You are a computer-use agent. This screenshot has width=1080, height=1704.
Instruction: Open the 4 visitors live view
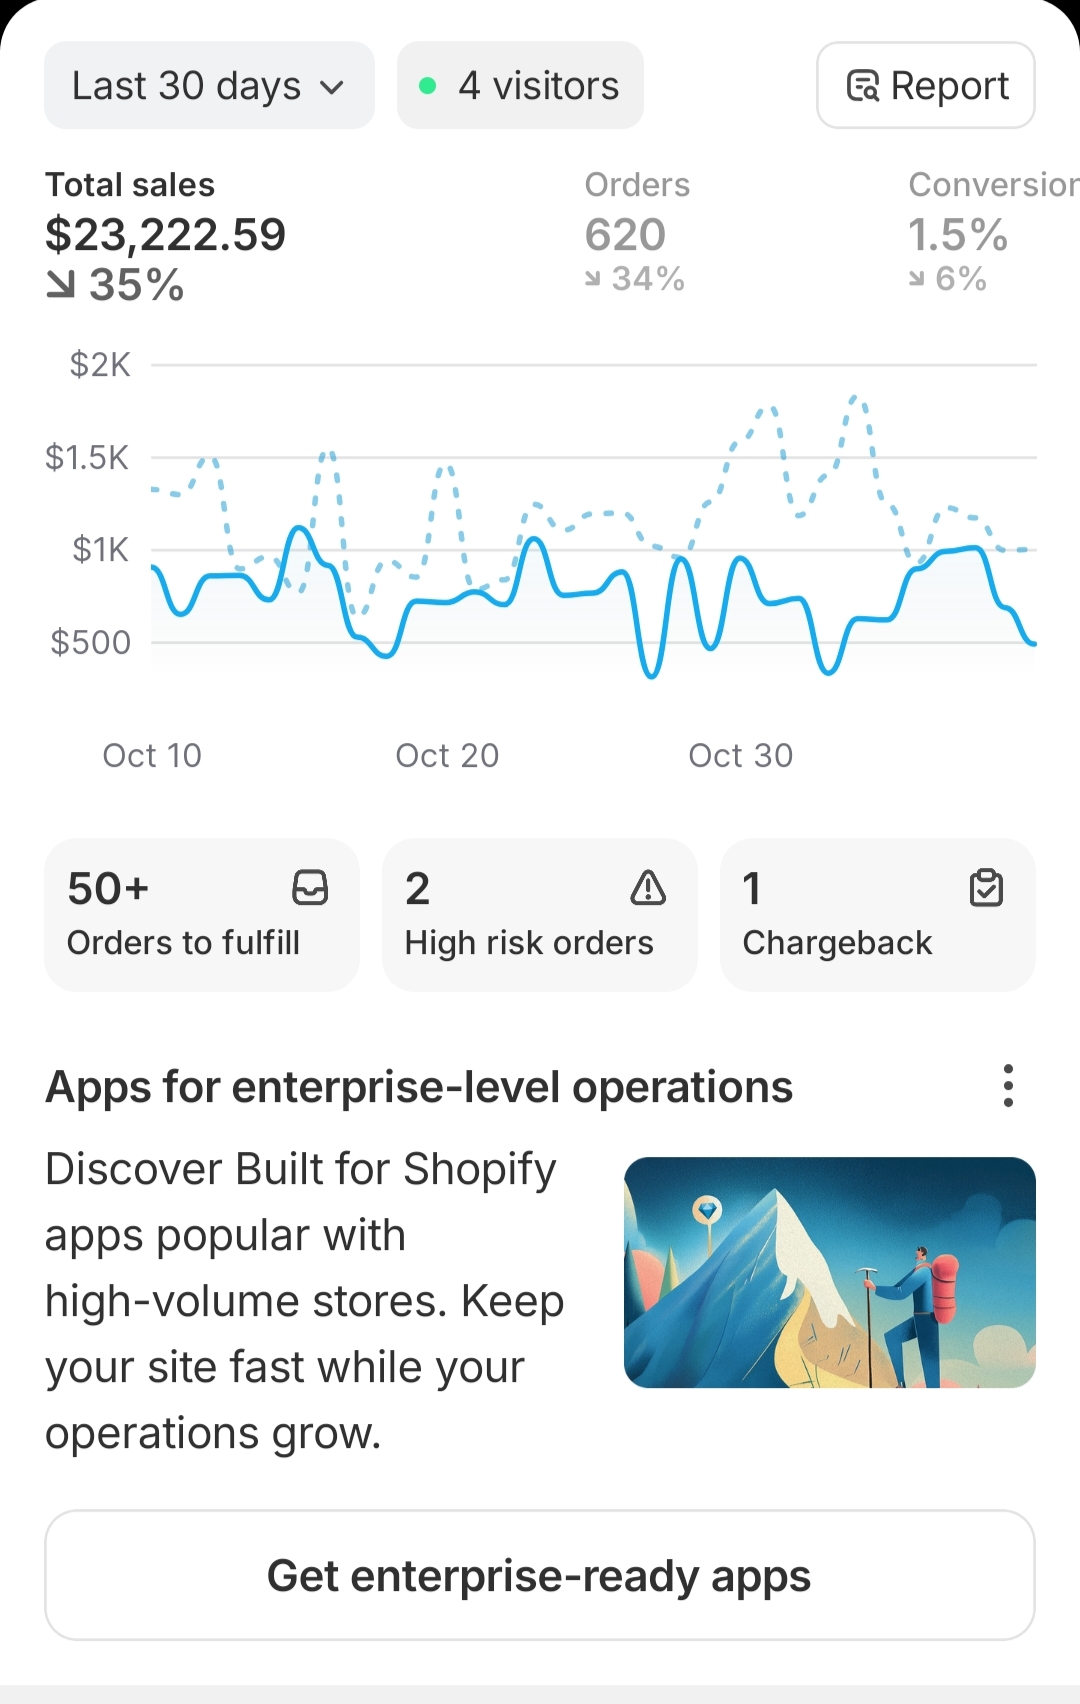(520, 86)
